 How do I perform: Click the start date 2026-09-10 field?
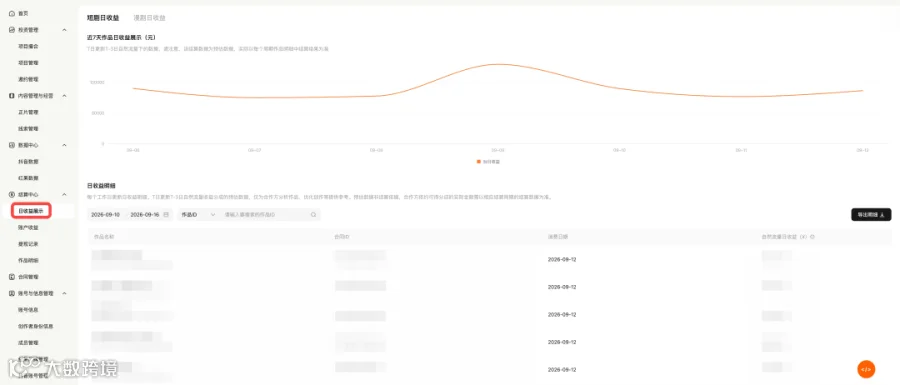point(105,215)
